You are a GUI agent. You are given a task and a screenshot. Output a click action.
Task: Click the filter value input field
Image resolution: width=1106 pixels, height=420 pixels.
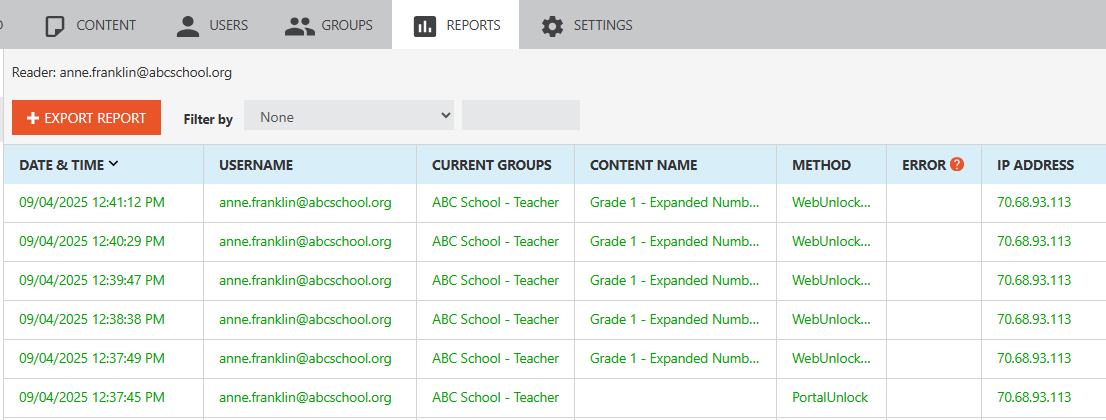[x=521, y=116]
